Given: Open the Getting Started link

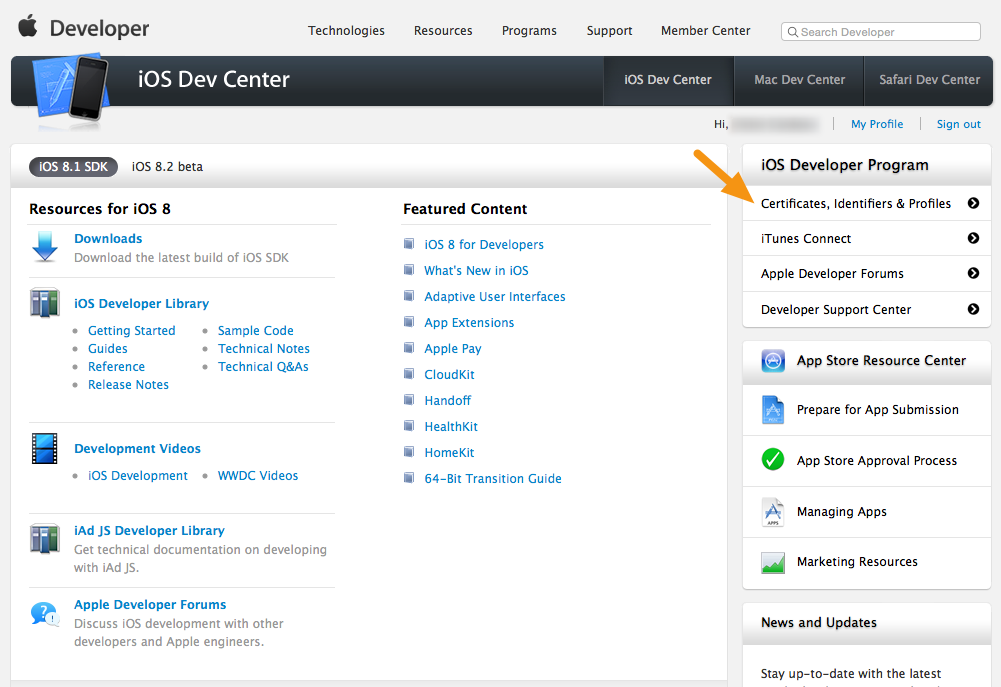Looking at the screenshot, I should pyautogui.click(x=132, y=331).
